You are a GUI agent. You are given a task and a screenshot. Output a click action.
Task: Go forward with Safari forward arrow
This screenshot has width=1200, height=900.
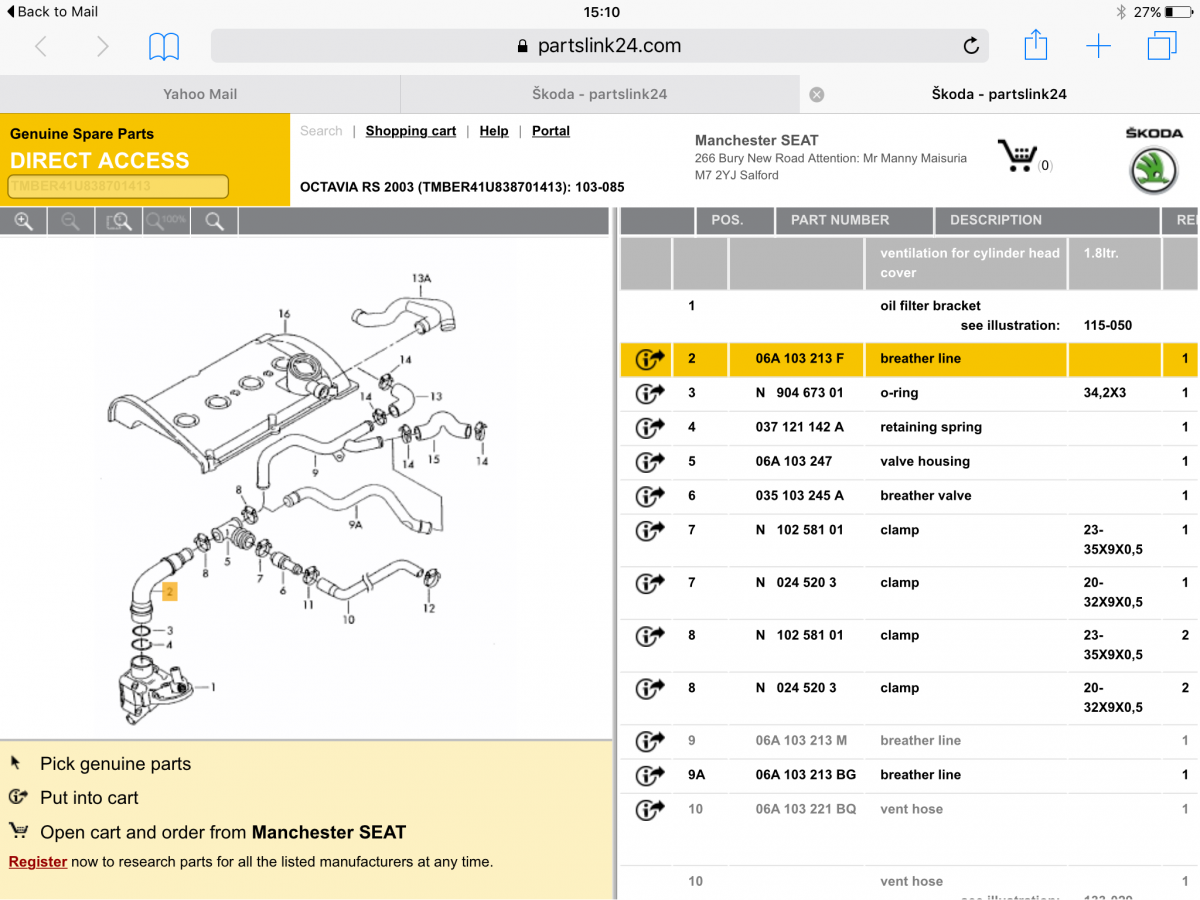(x=102, y=46)
